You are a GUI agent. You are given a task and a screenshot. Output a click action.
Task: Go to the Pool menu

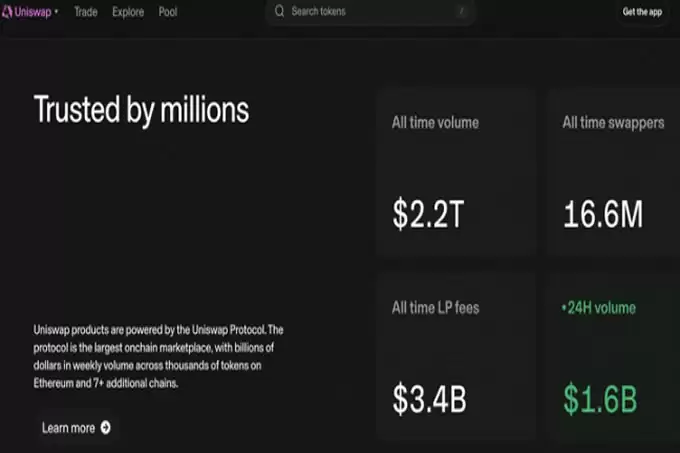168,12
